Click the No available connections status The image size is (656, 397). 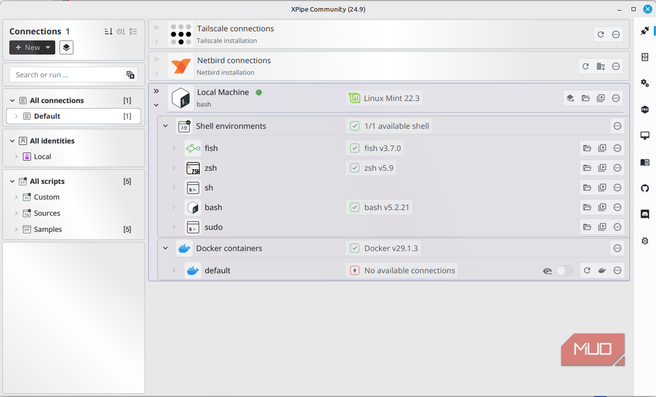click(402, 270)
